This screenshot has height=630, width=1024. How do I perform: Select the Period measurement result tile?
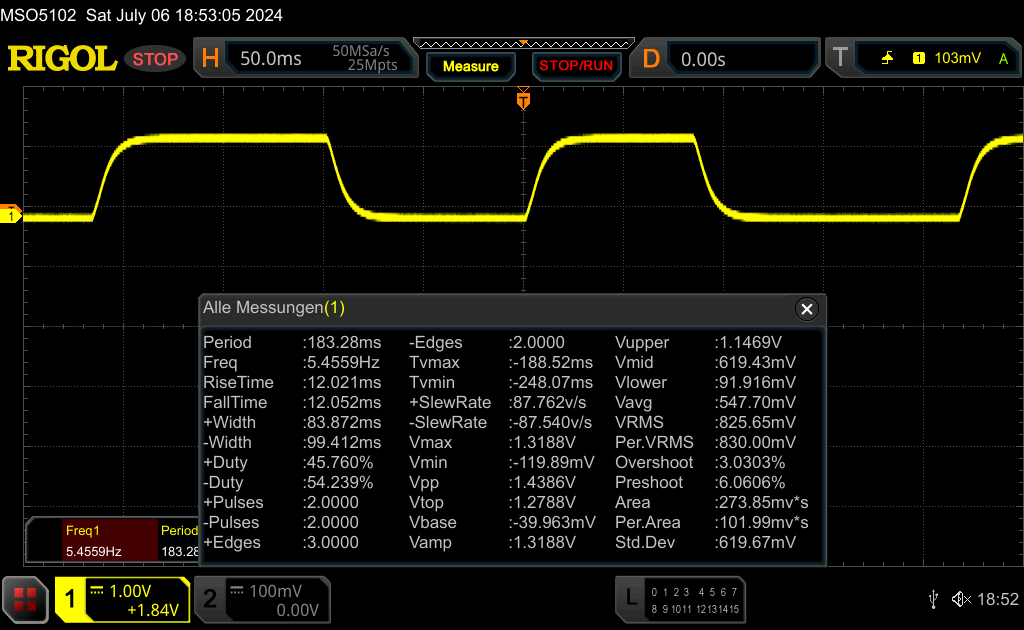(x=180, y=541)
